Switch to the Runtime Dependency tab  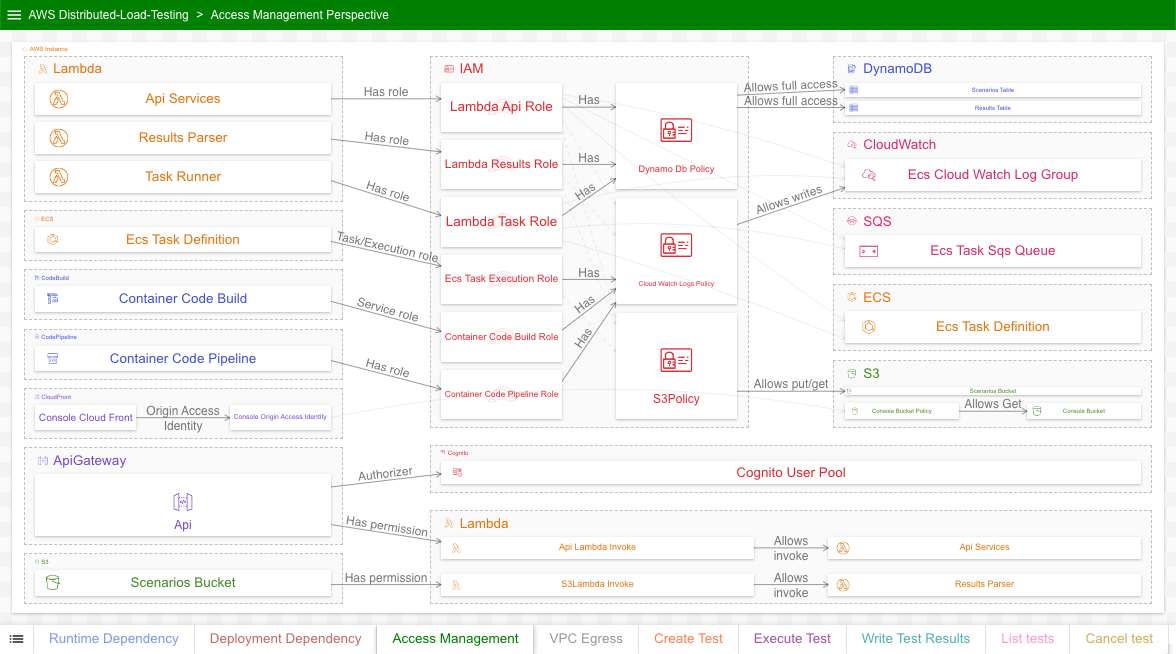point(114,639)
